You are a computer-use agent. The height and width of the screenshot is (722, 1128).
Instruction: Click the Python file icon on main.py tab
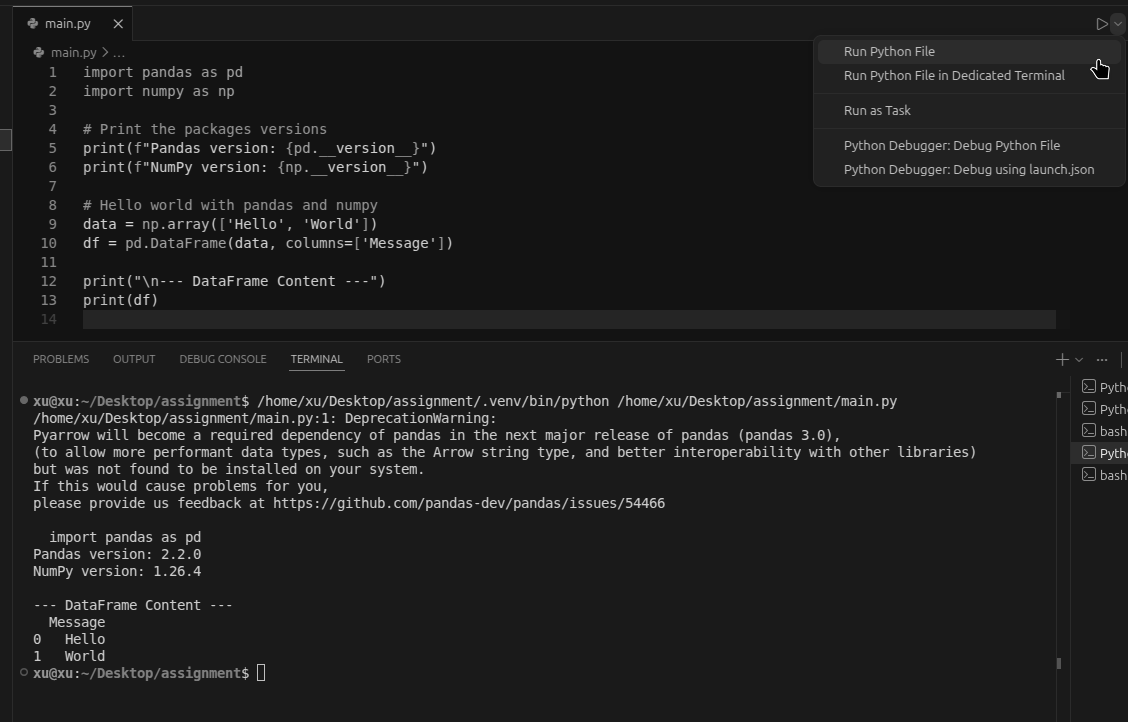point(32,24)
